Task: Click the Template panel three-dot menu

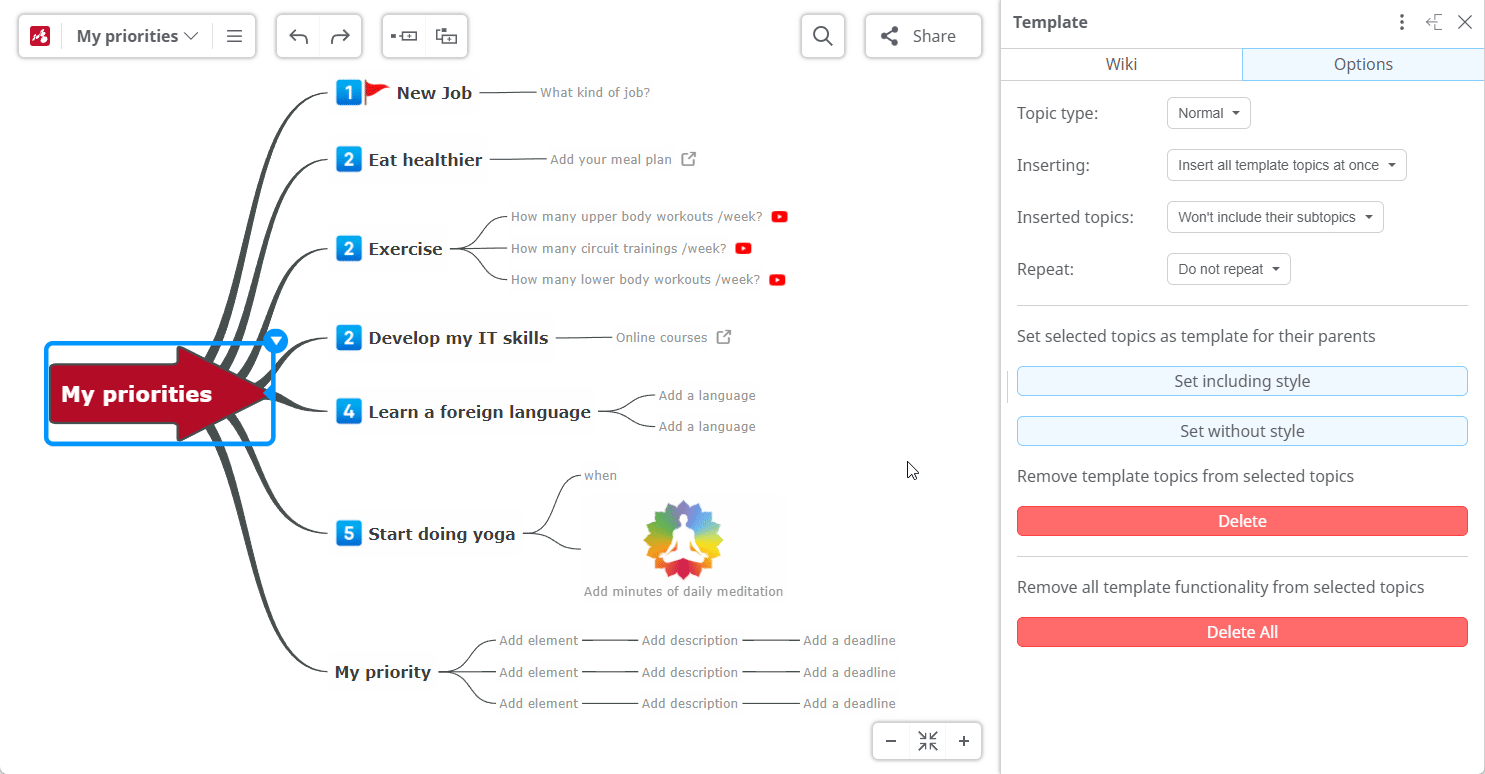Action: click(x=1402, y=22)
